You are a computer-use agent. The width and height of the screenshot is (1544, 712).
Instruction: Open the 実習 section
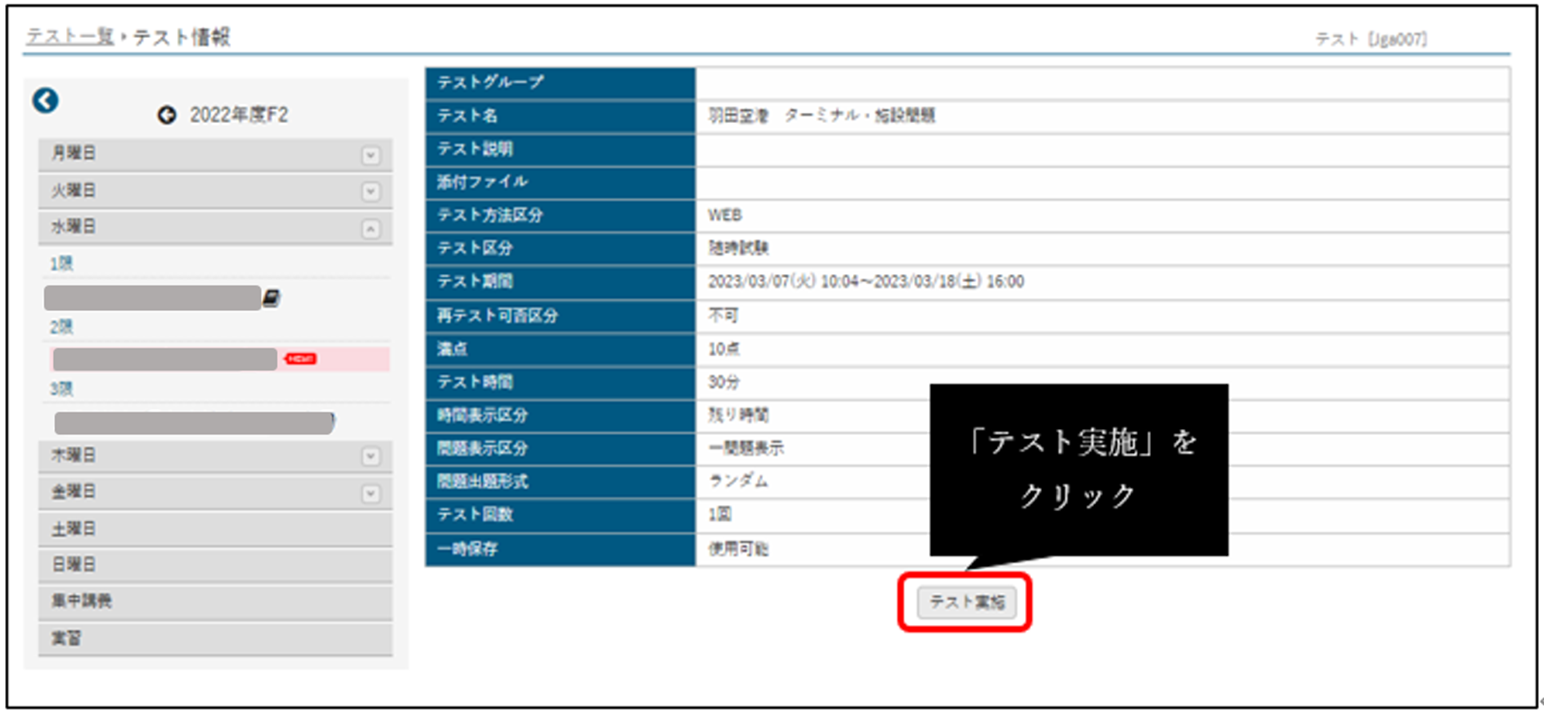(x=215, y=639)
